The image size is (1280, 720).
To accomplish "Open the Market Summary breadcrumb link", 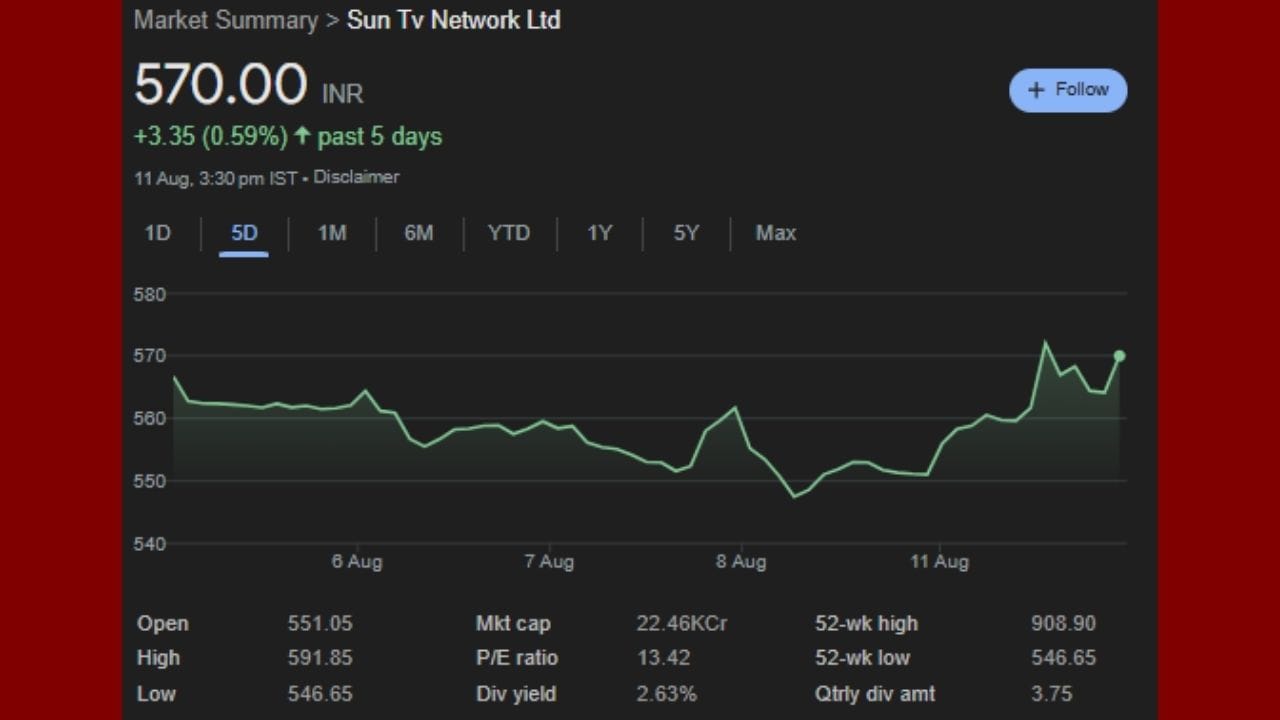I will 225,20.
